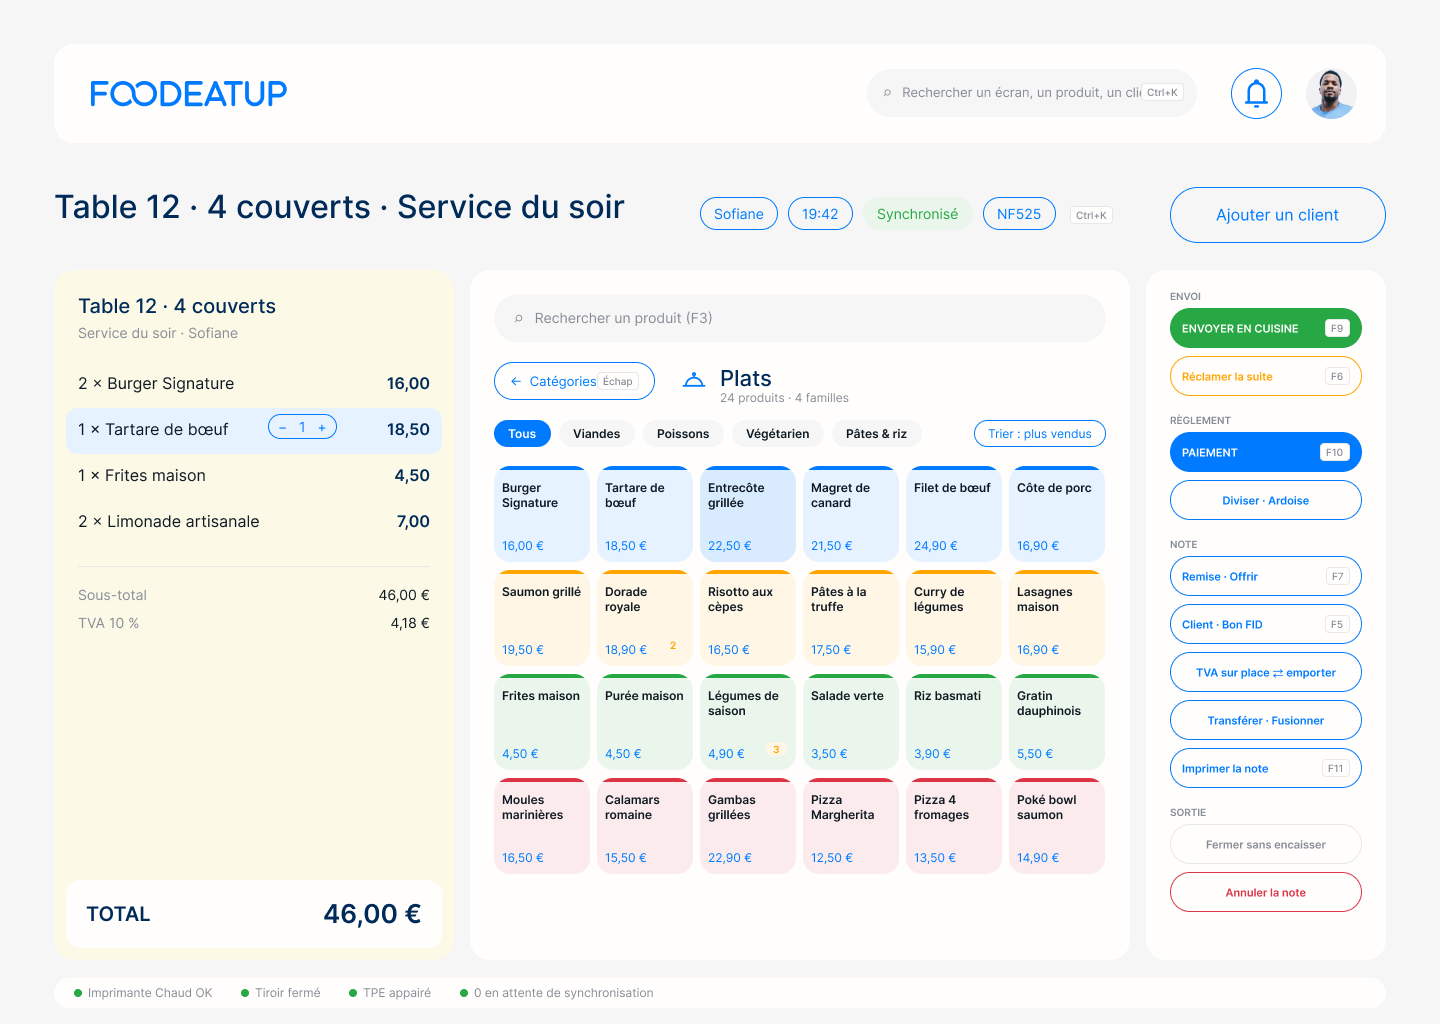Click Réclamer la suite
The image size is (1440, 1024).
click(x=1266, y=376)
